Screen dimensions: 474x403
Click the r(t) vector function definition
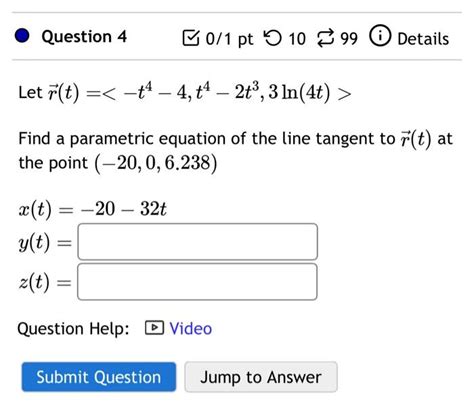185,92
